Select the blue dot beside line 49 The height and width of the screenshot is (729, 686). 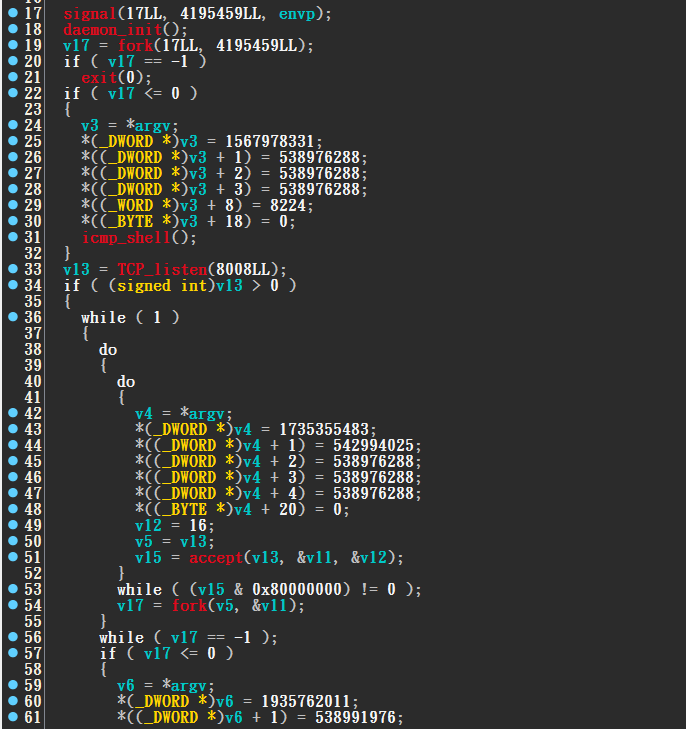coord(13,524)
